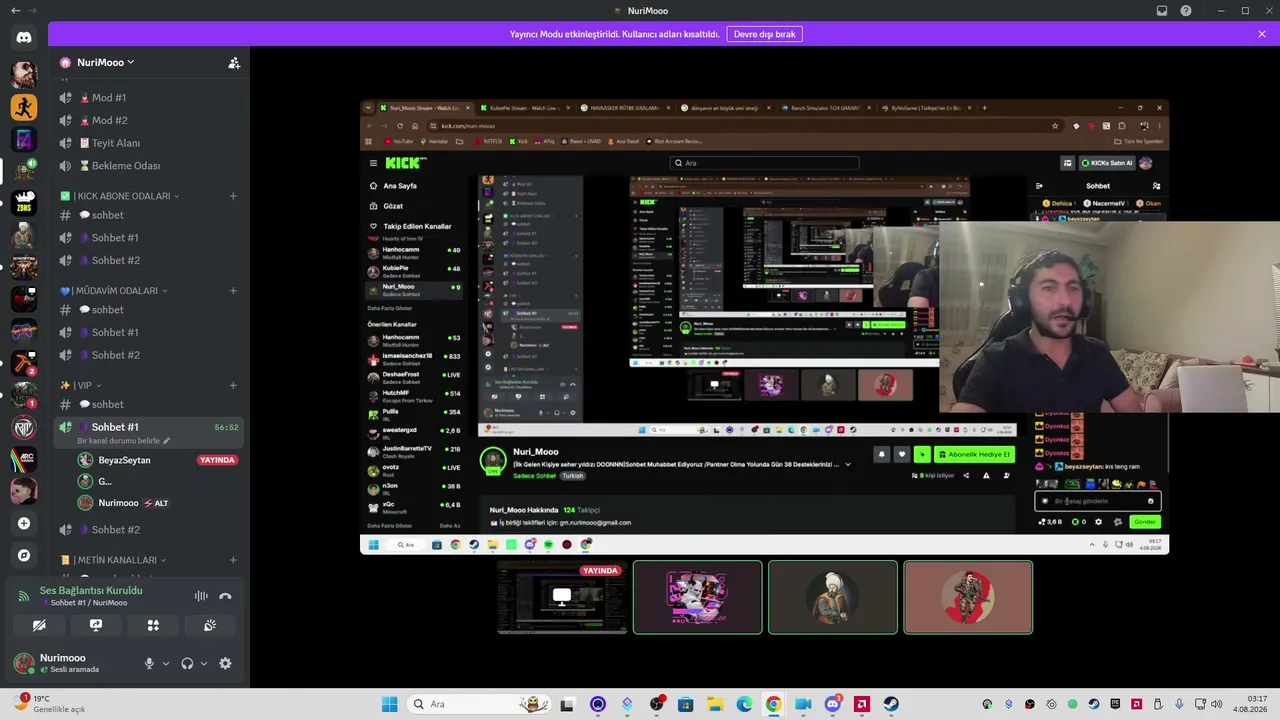Click Devre dışı bırak button
The height and width of the screenshot is (720, 1280).
(x=764, y=34)
